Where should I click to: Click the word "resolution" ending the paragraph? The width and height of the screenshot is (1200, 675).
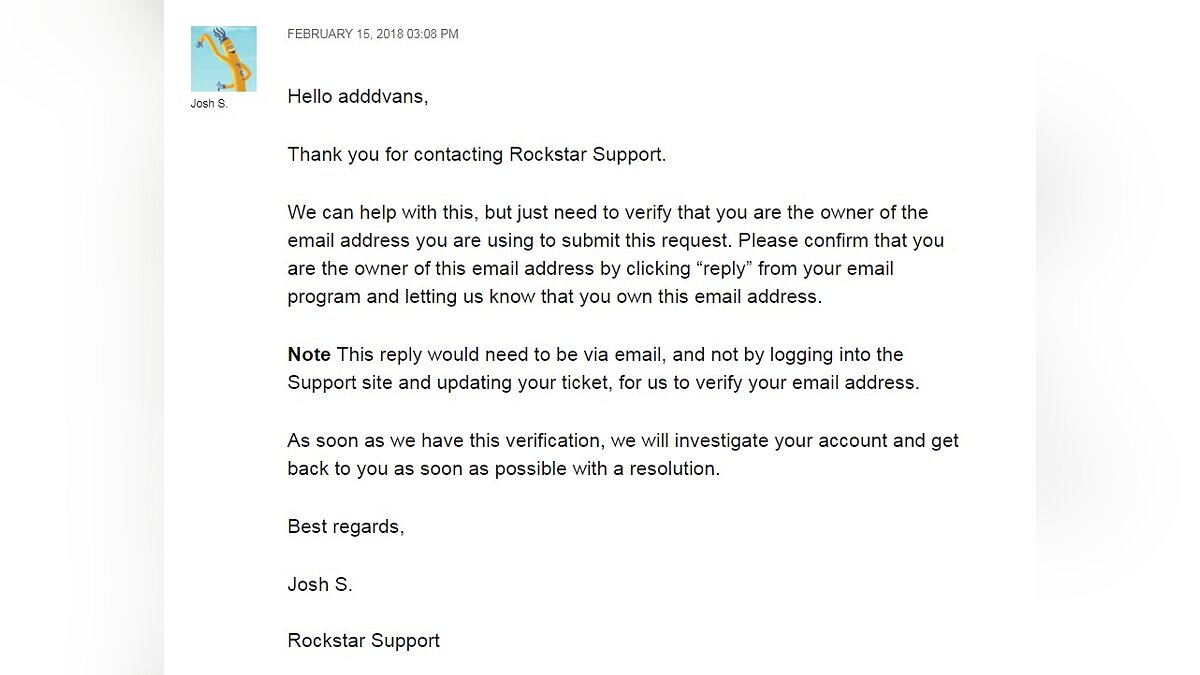673,469
